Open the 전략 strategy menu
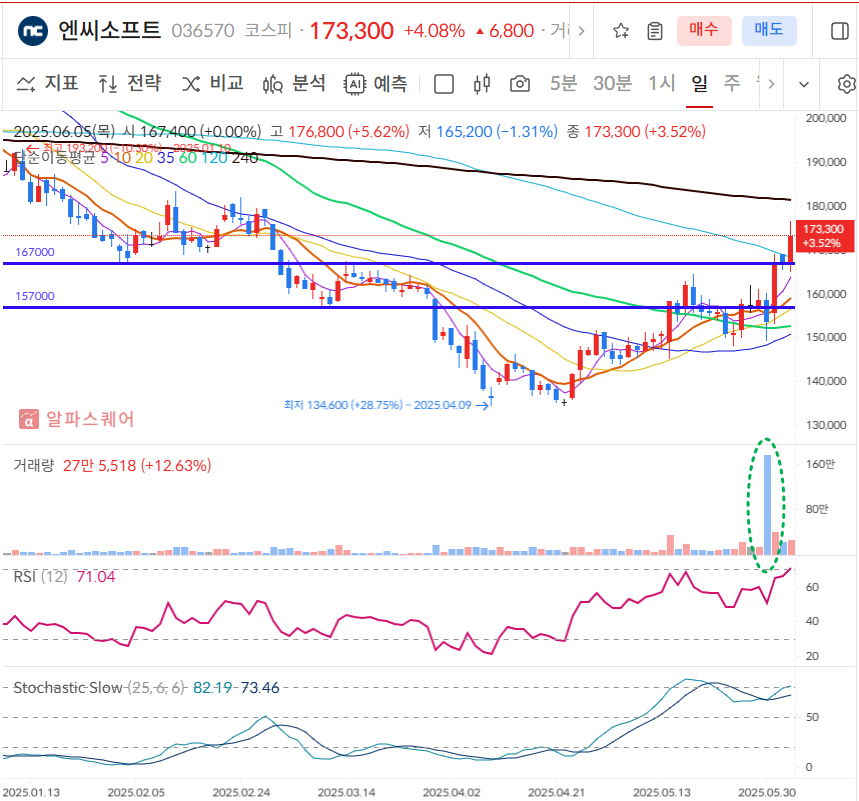 pyautogui.click(x=130, y=84)
